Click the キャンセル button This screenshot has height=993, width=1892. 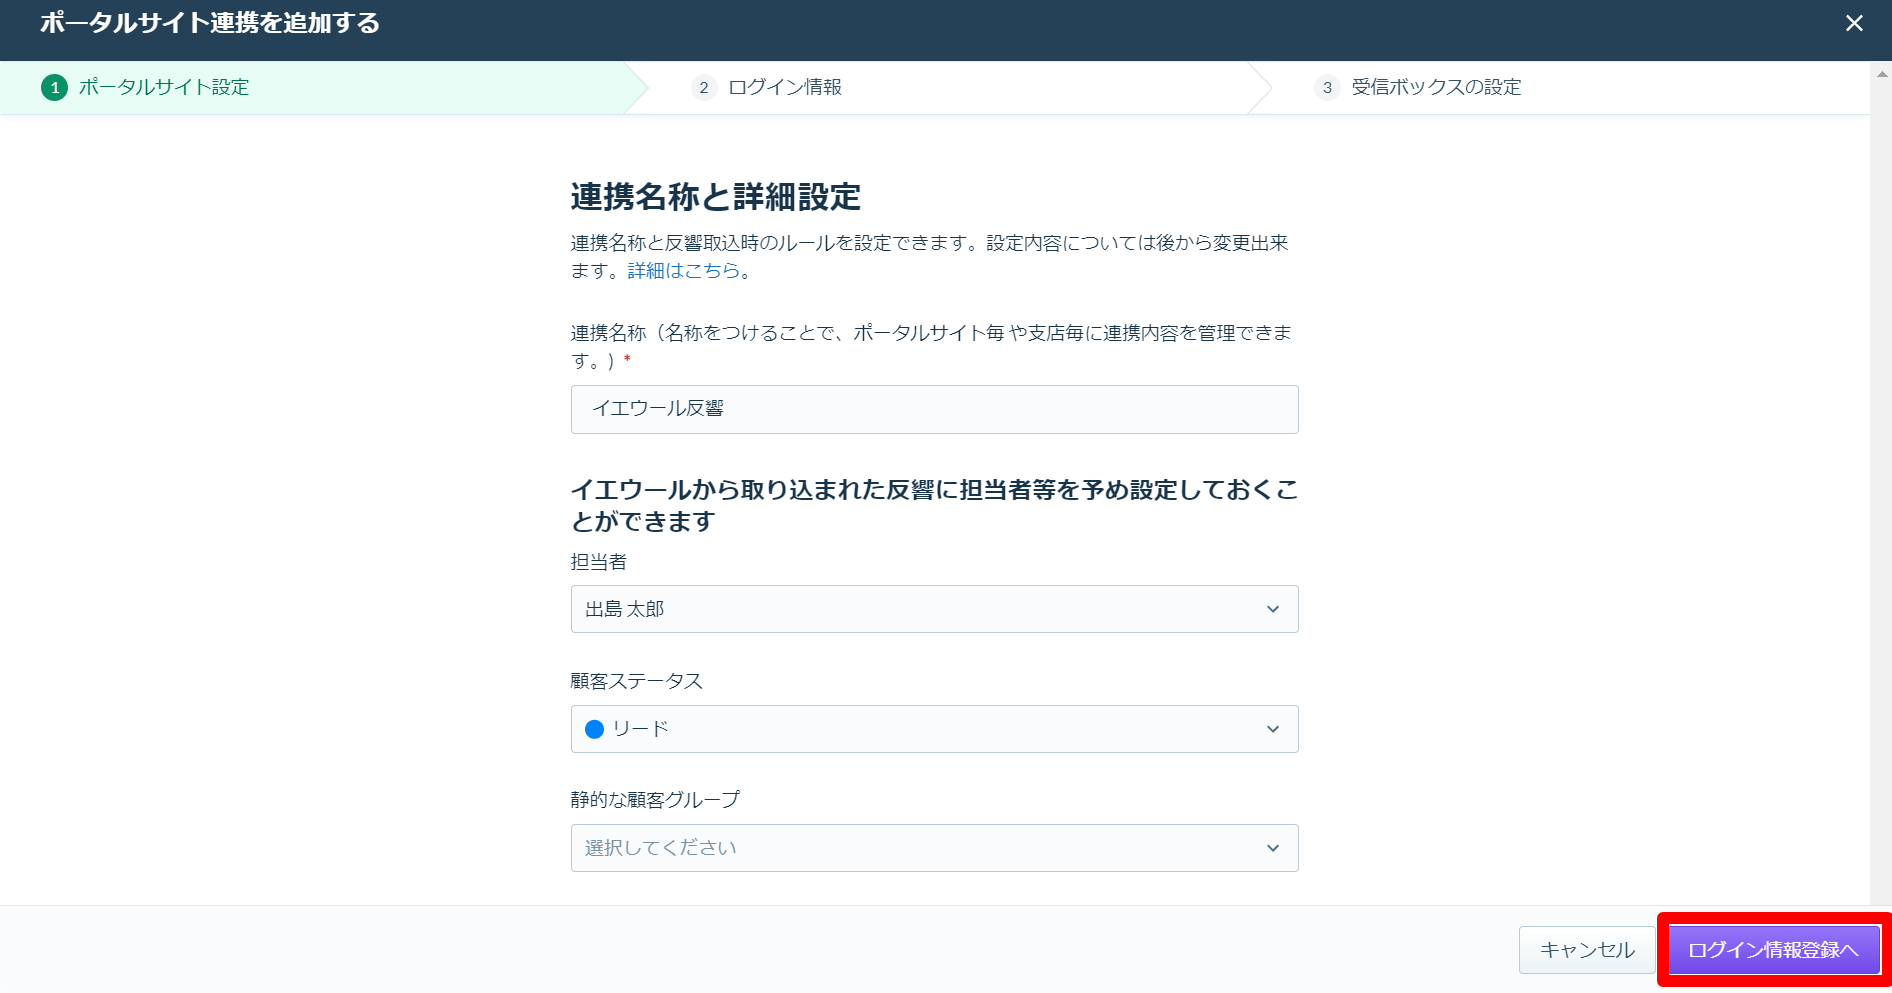point(1586,950)
